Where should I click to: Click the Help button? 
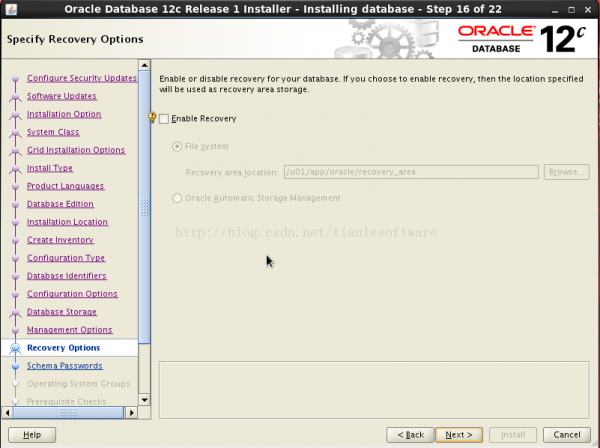[32, 435]
